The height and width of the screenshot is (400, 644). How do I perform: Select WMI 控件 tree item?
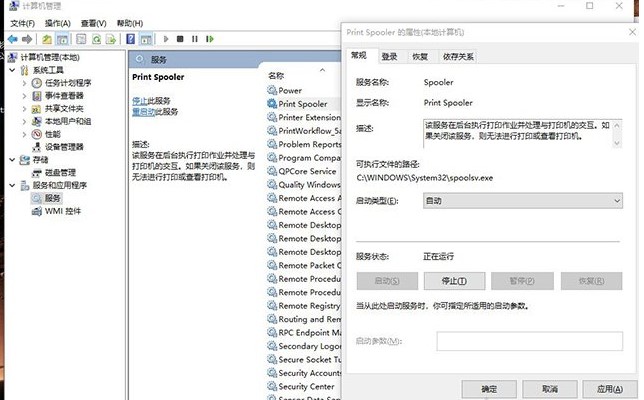click(63, 211)
